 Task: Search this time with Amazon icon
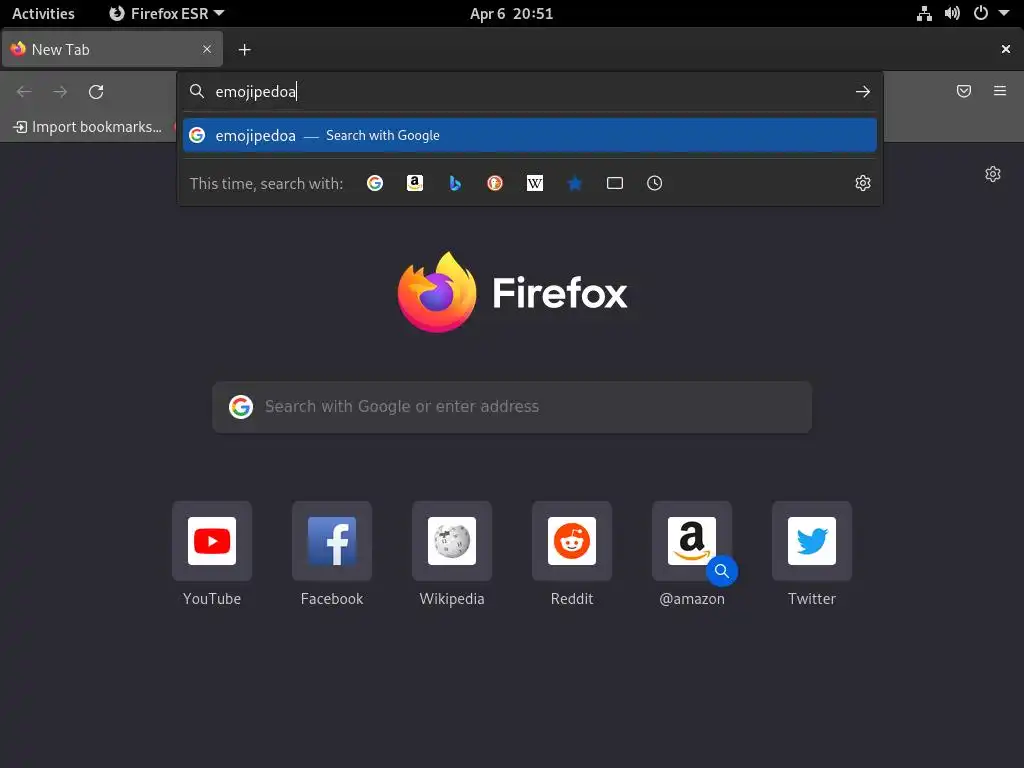click(x=415, y=184)
